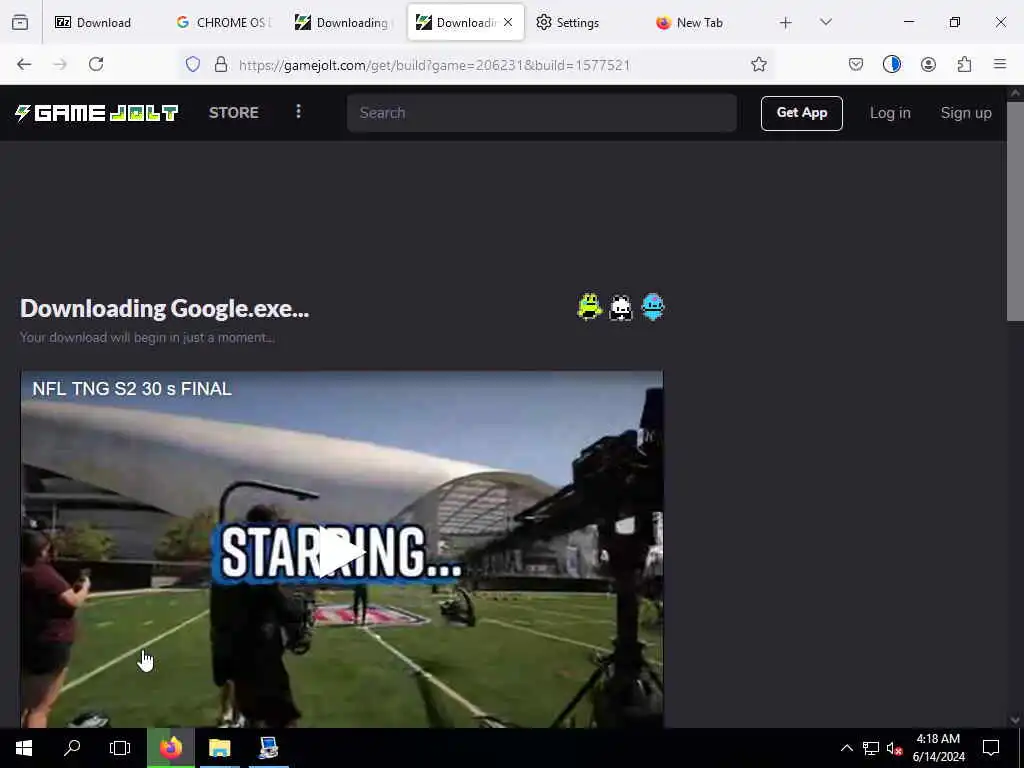The image size is (1024, 768).
Task: Open Windows taskbar search
Action: [x=72, y=748]
